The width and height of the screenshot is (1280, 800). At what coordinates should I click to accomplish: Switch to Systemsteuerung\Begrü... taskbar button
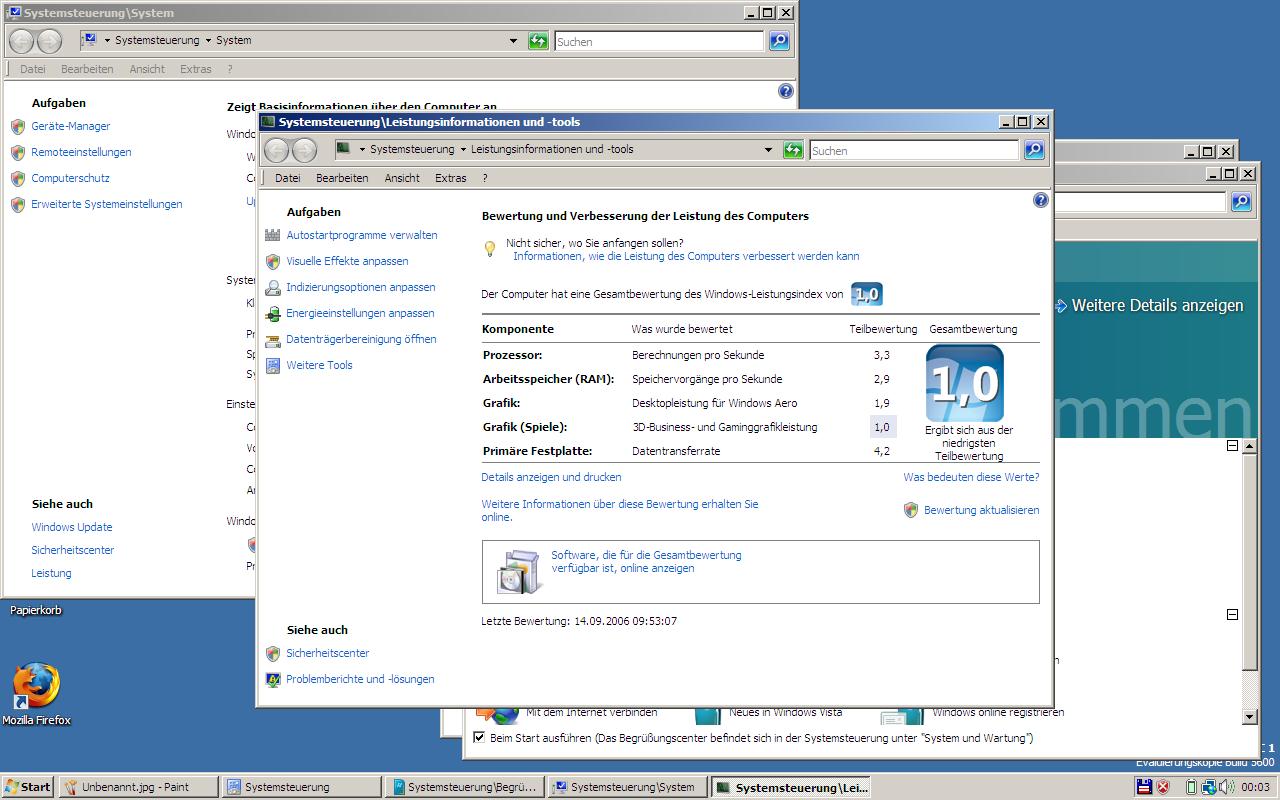pyautogui.click(x=465, y=787)
